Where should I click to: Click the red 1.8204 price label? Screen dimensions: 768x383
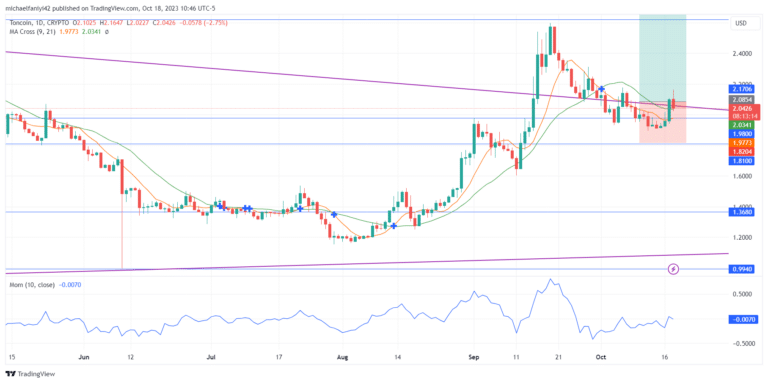(x=743, y=152)
